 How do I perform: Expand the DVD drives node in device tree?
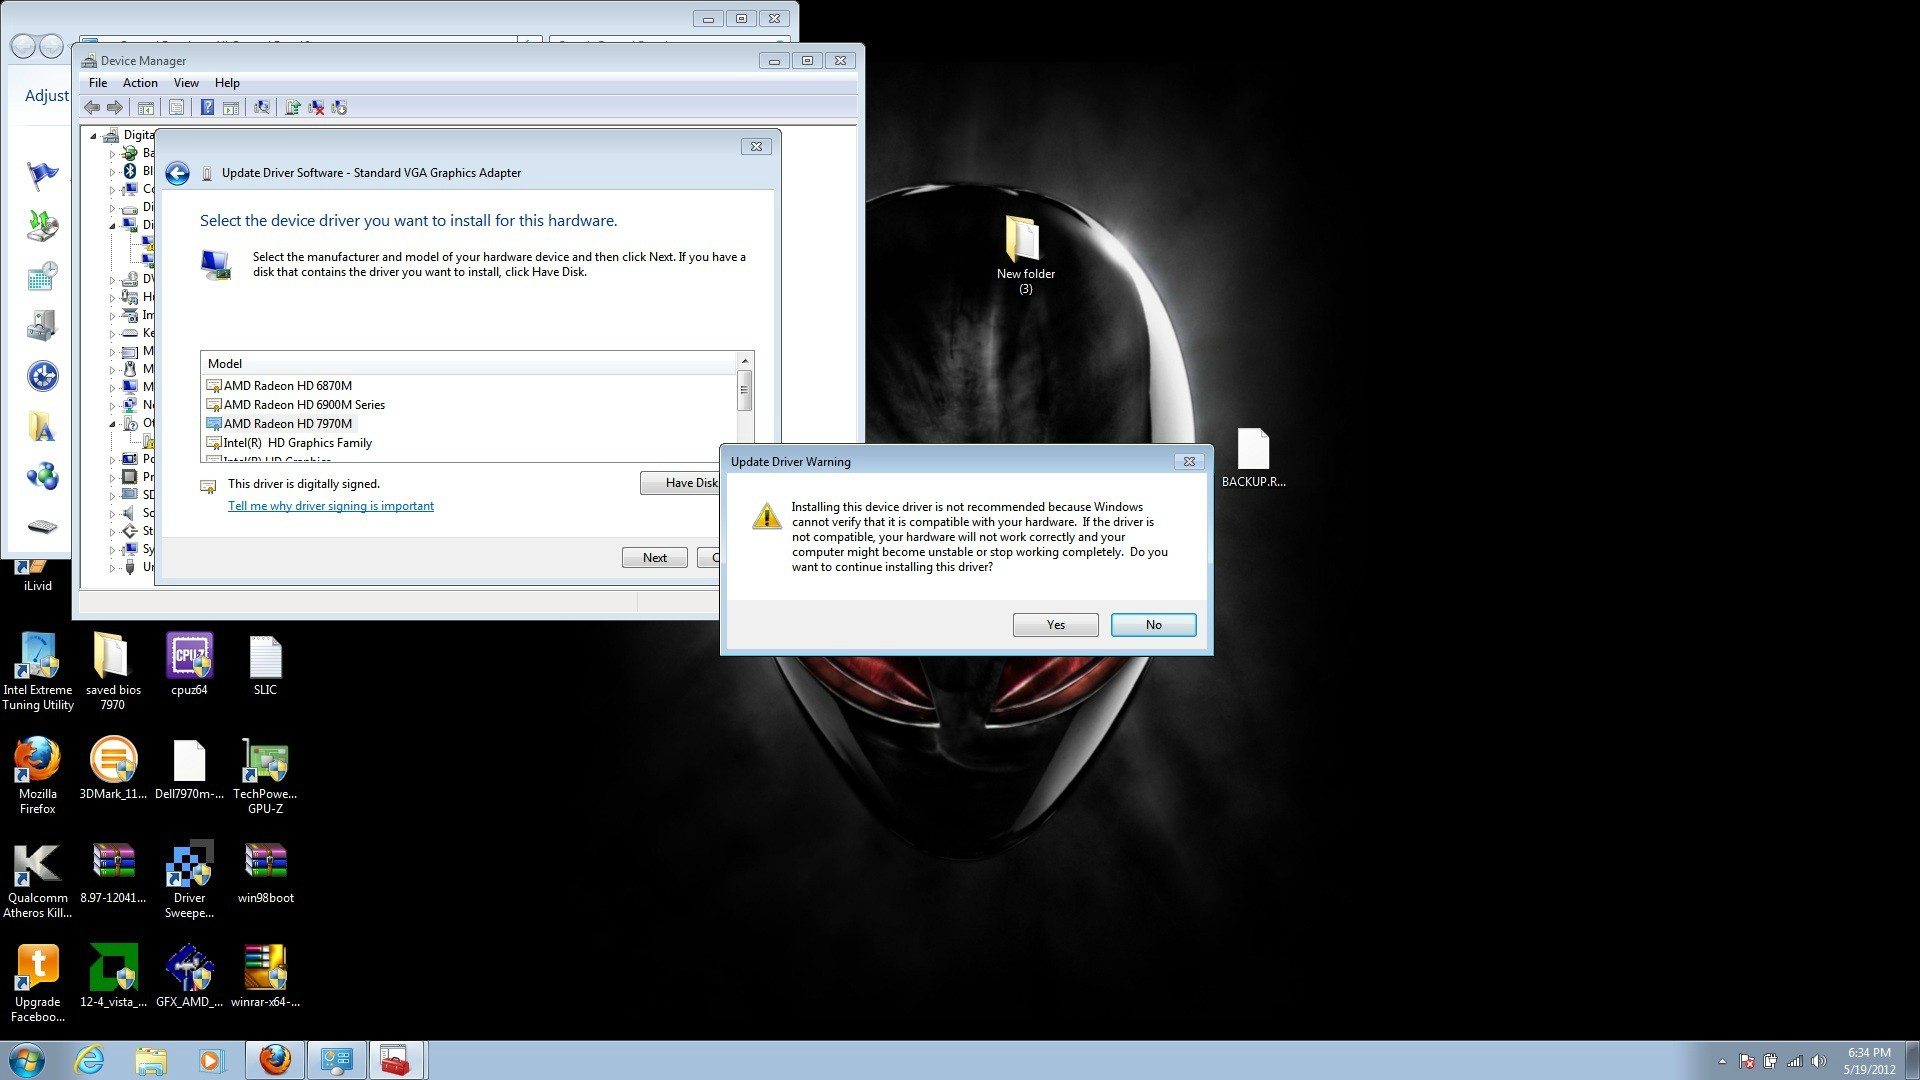[x=112, y=280]
